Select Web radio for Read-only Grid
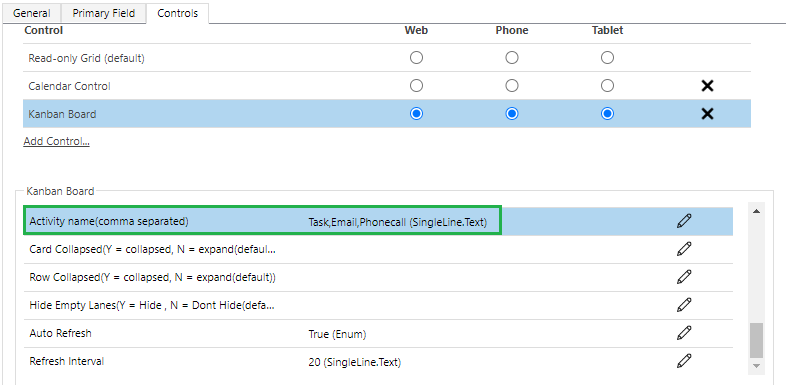 point(416,58)
